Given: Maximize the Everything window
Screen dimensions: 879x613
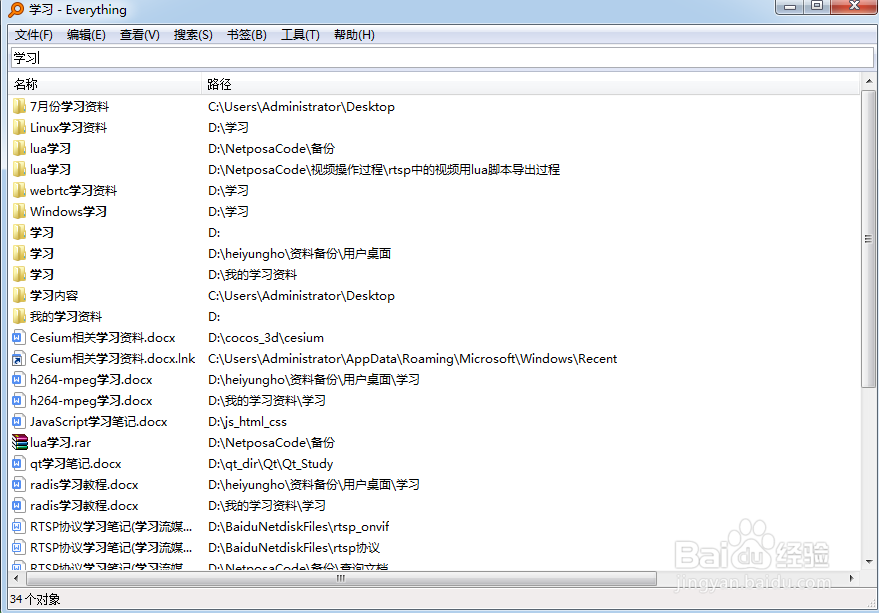Looking at the screenshot, I should [817, 6].
